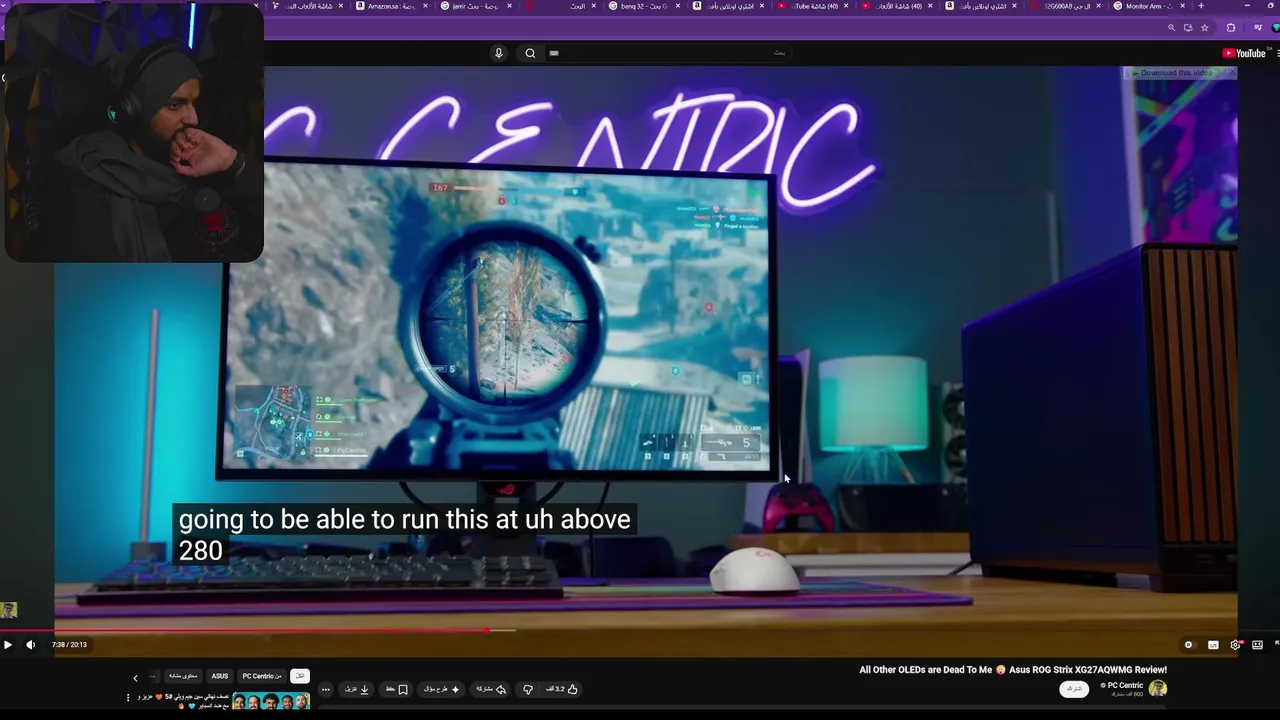
Task: Open more actions three-dot menu
Action: click(x=326, y=689)
